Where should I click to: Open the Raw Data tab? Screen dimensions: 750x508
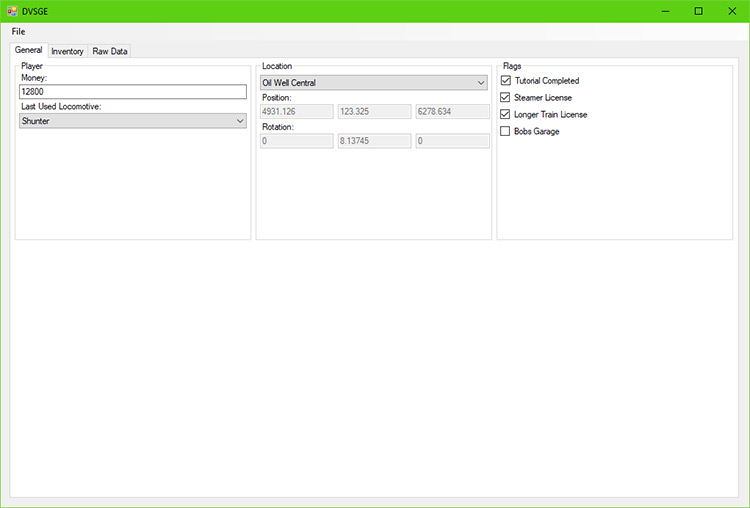[110, 51]
